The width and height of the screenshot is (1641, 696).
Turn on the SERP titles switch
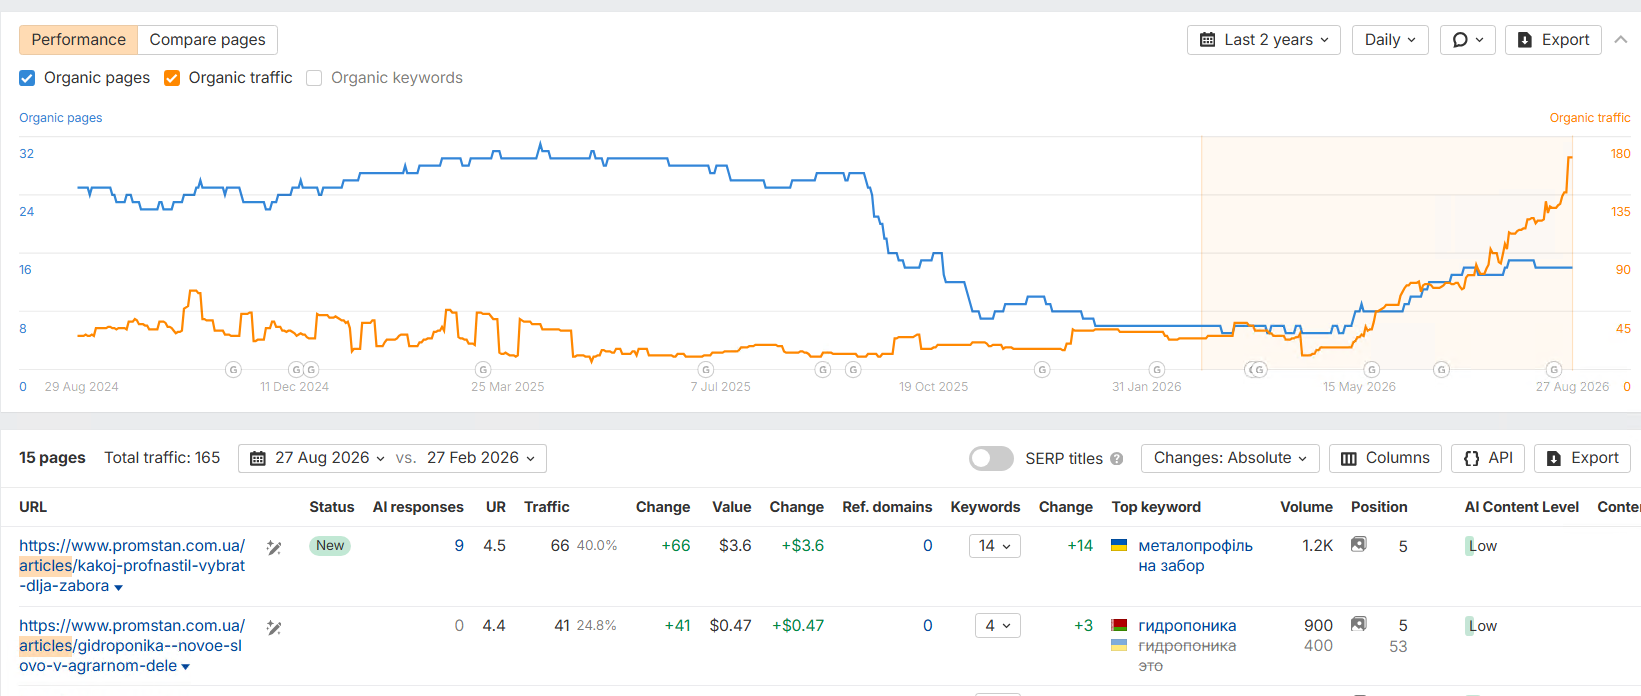tap(991, 458)
